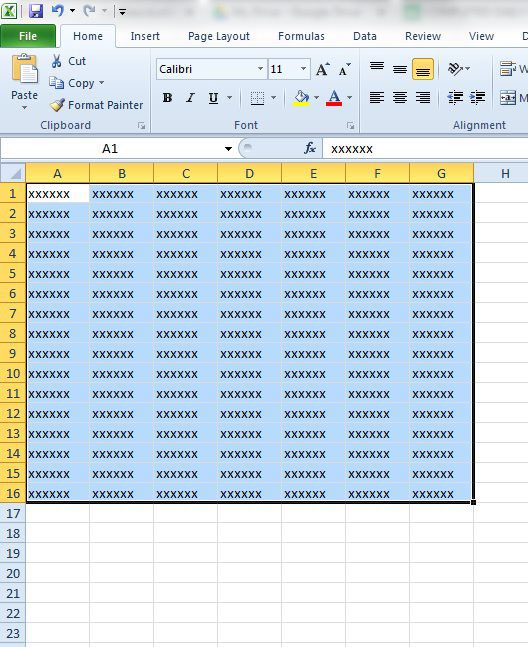Screen dimensions: 528x647
Task: Click the Name Box showing A1
Action: tap(110, 149)
